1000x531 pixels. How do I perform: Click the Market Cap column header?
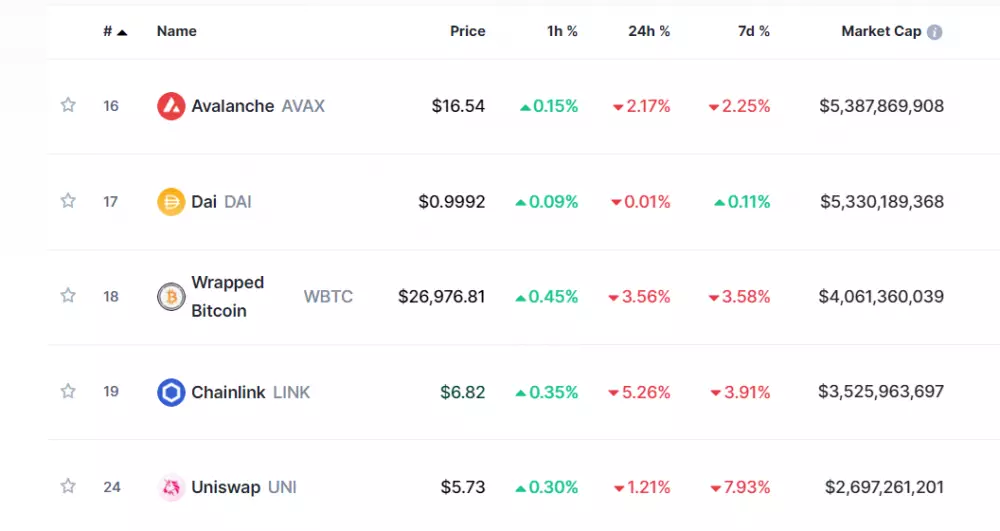(x=880, y=31)
